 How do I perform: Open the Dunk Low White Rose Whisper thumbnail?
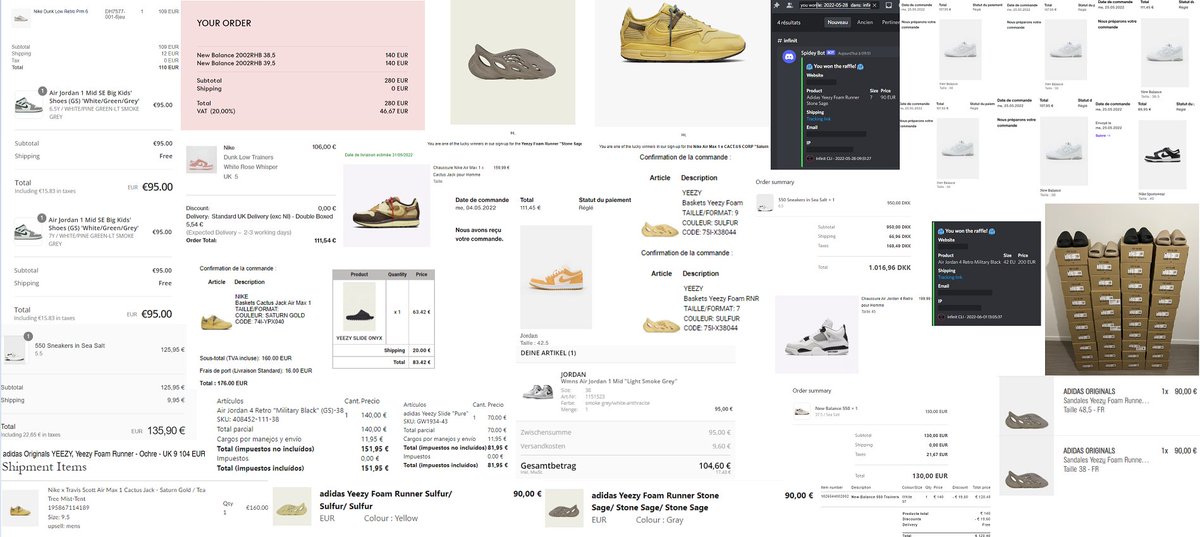201,160
